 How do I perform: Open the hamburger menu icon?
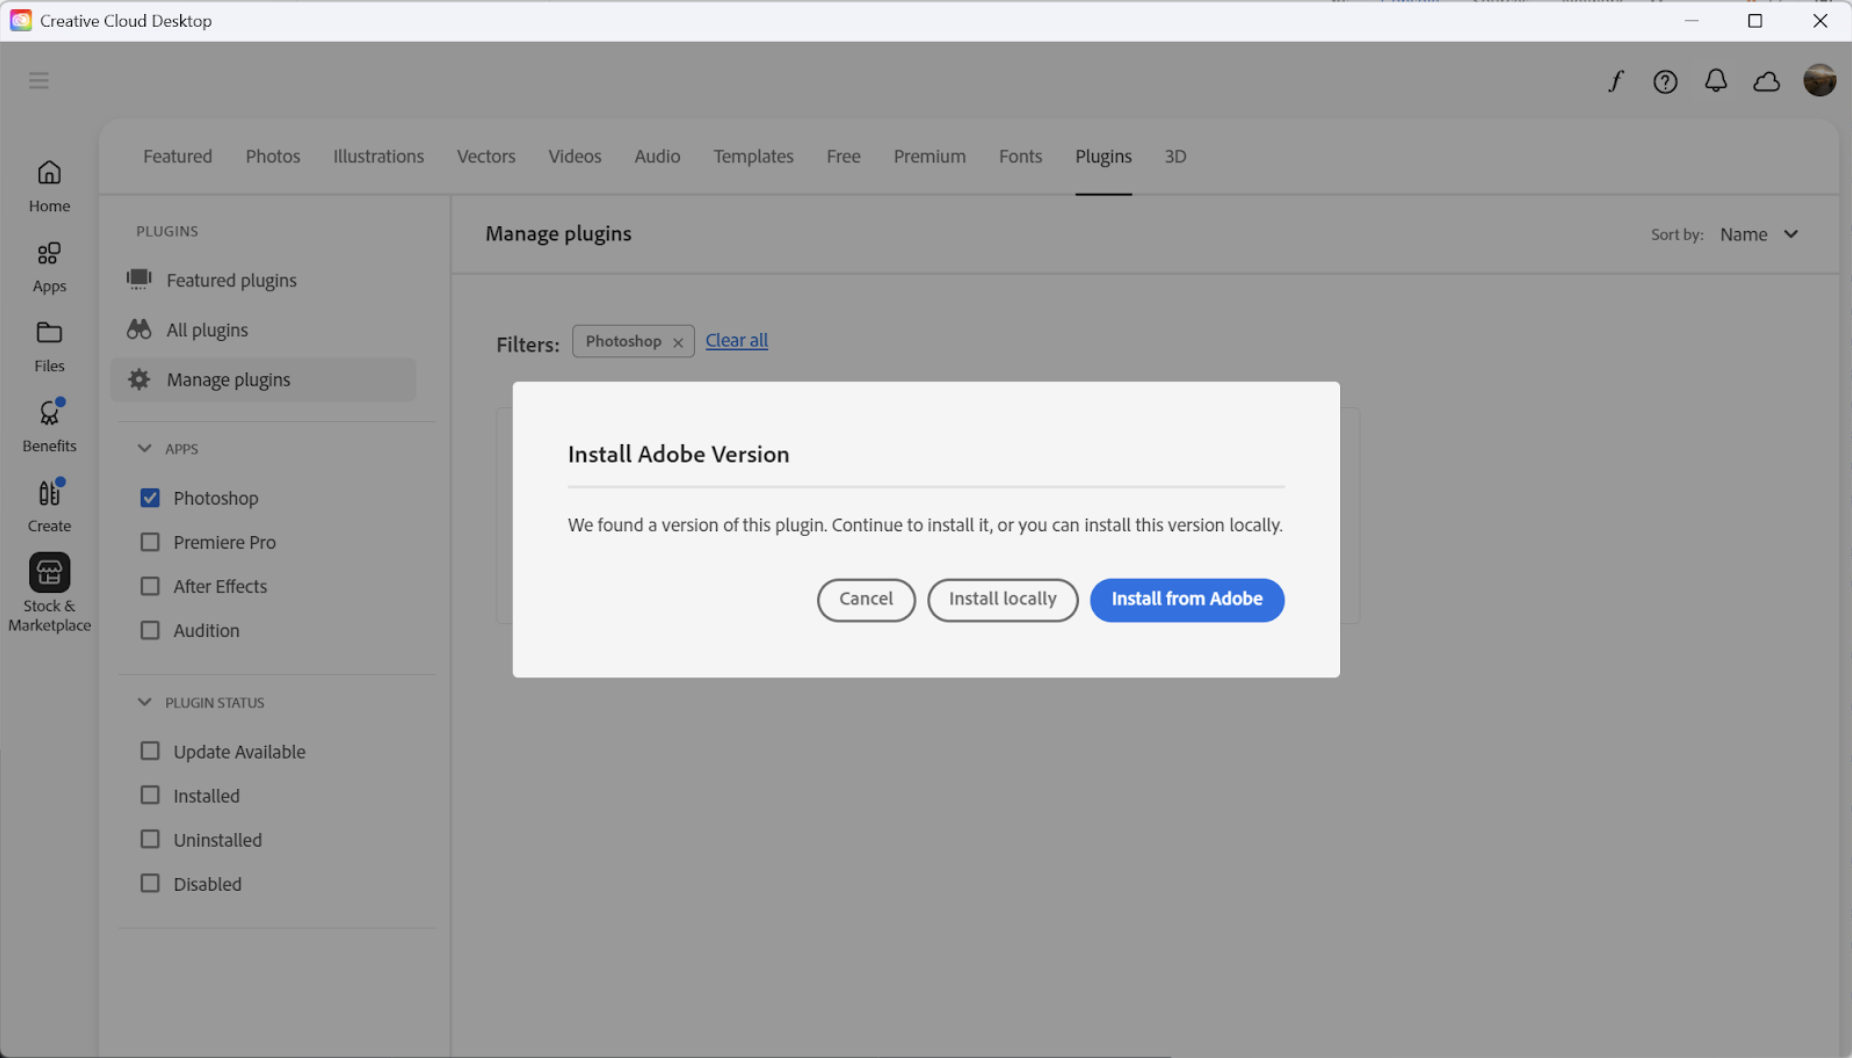39,81
